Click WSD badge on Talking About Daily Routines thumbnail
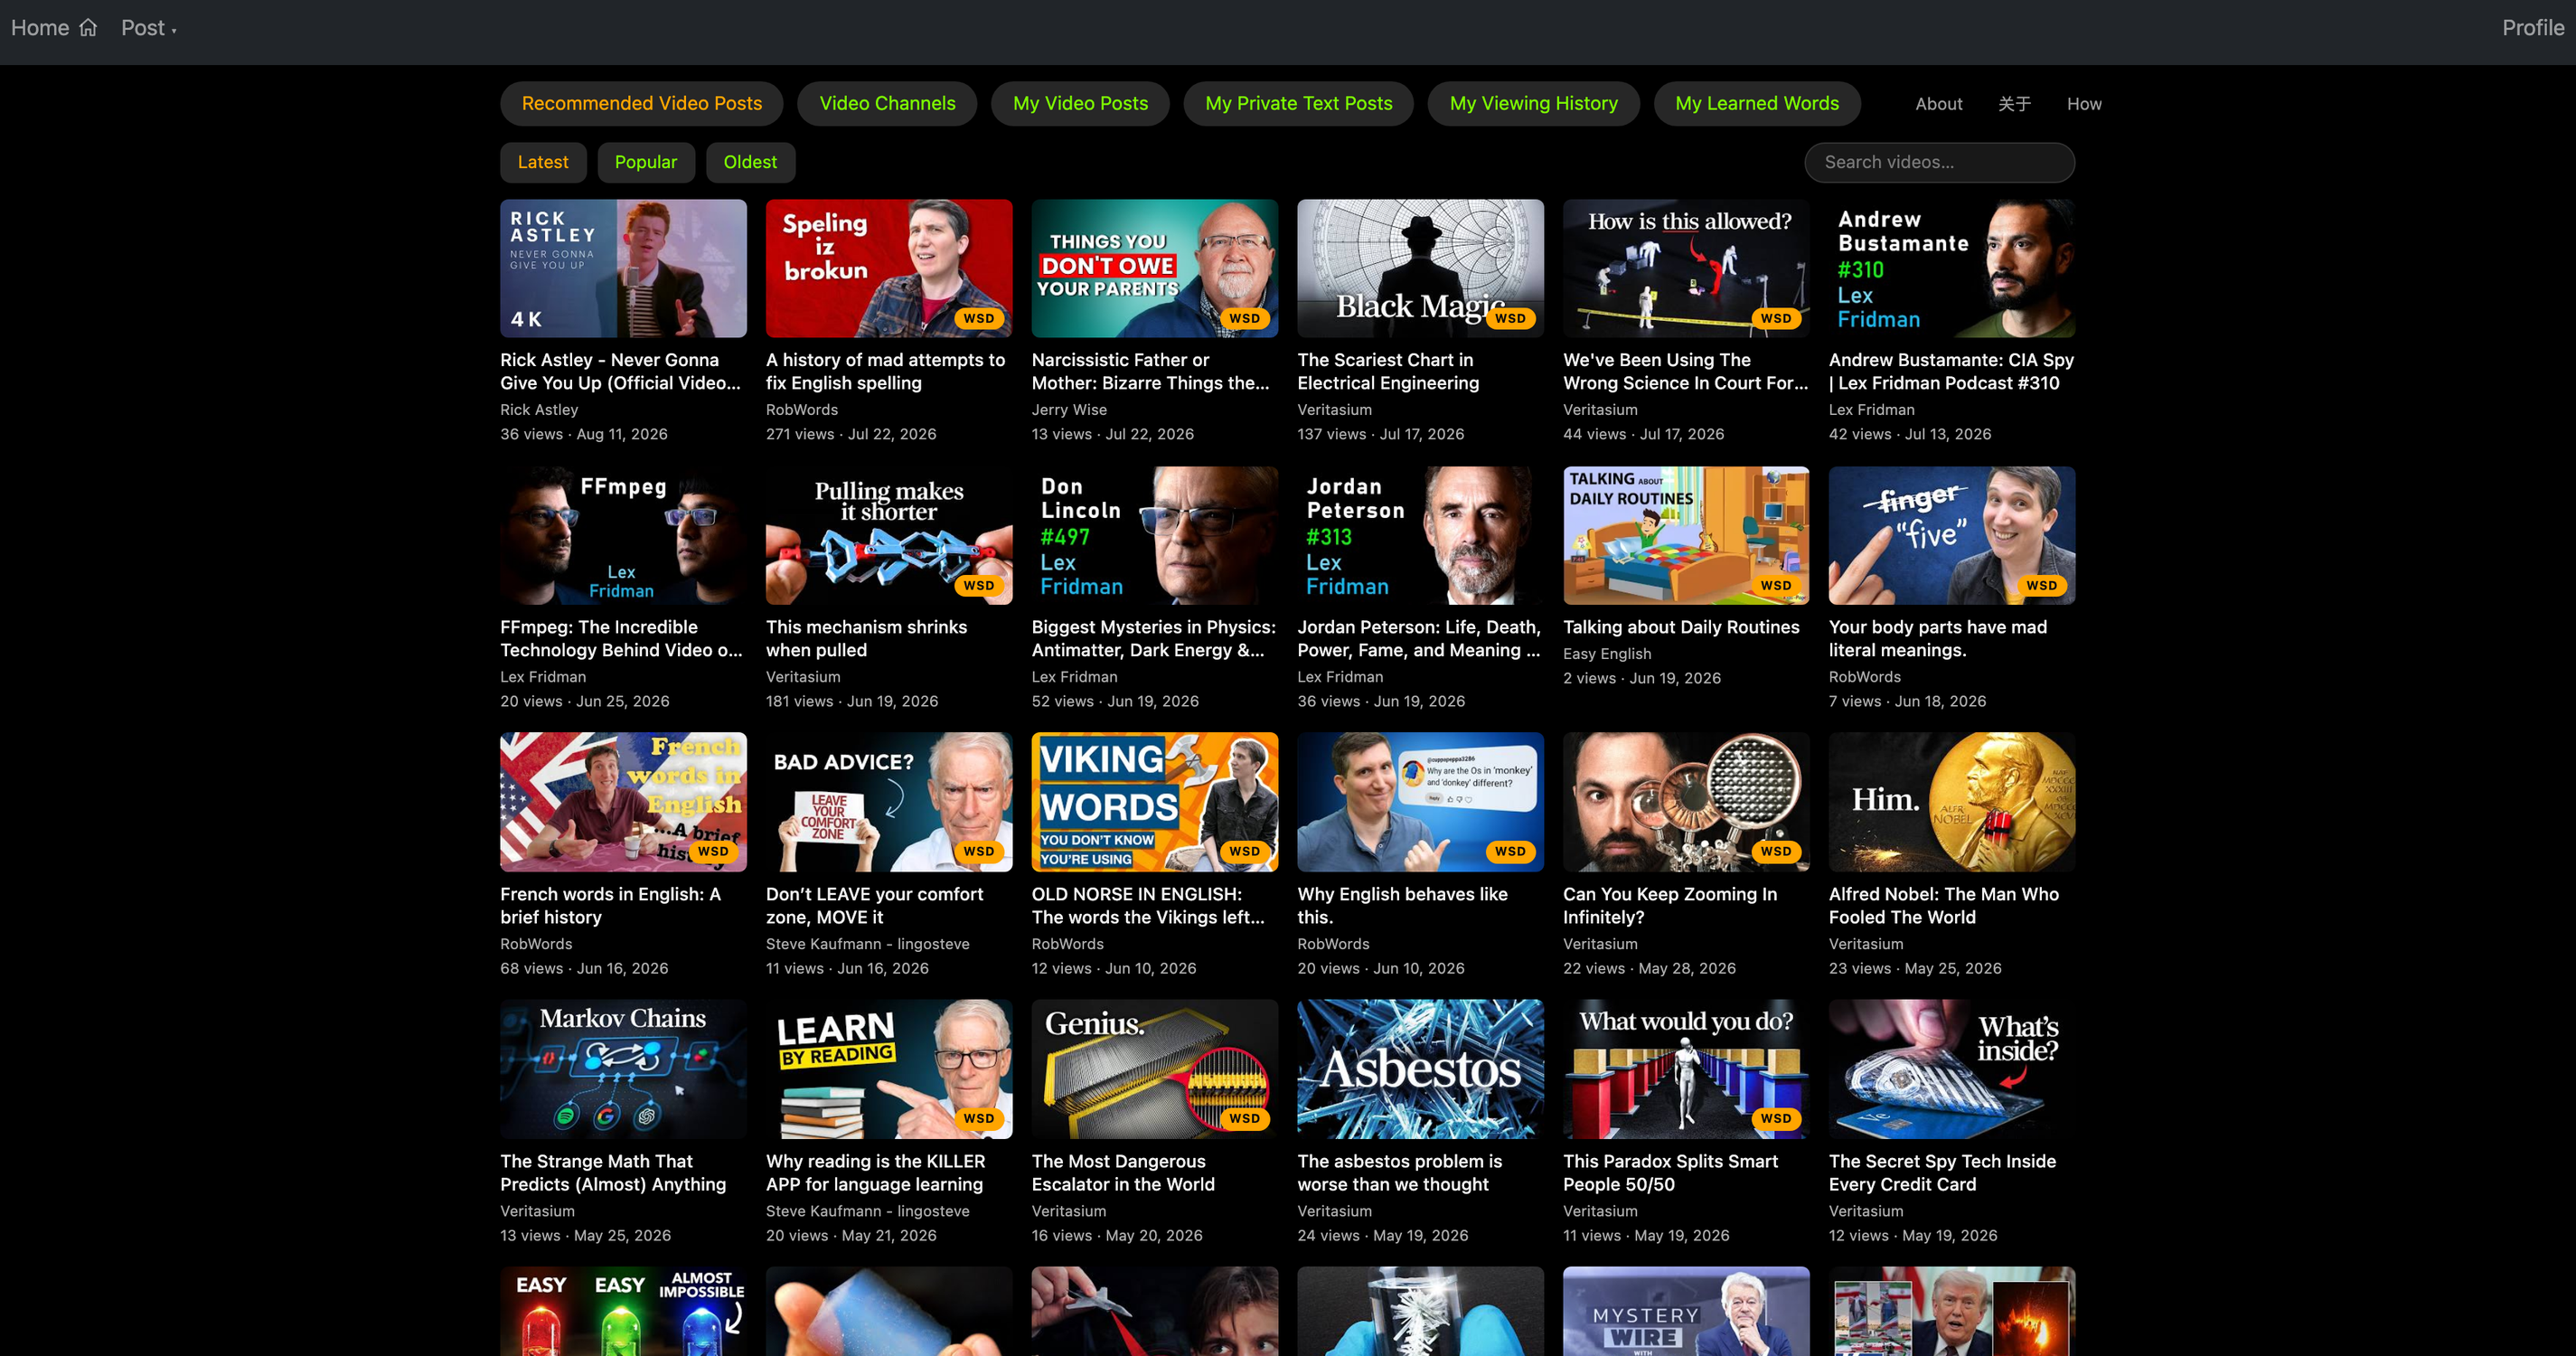Screen dimensions: 2576x1356 click(1776, 585)
